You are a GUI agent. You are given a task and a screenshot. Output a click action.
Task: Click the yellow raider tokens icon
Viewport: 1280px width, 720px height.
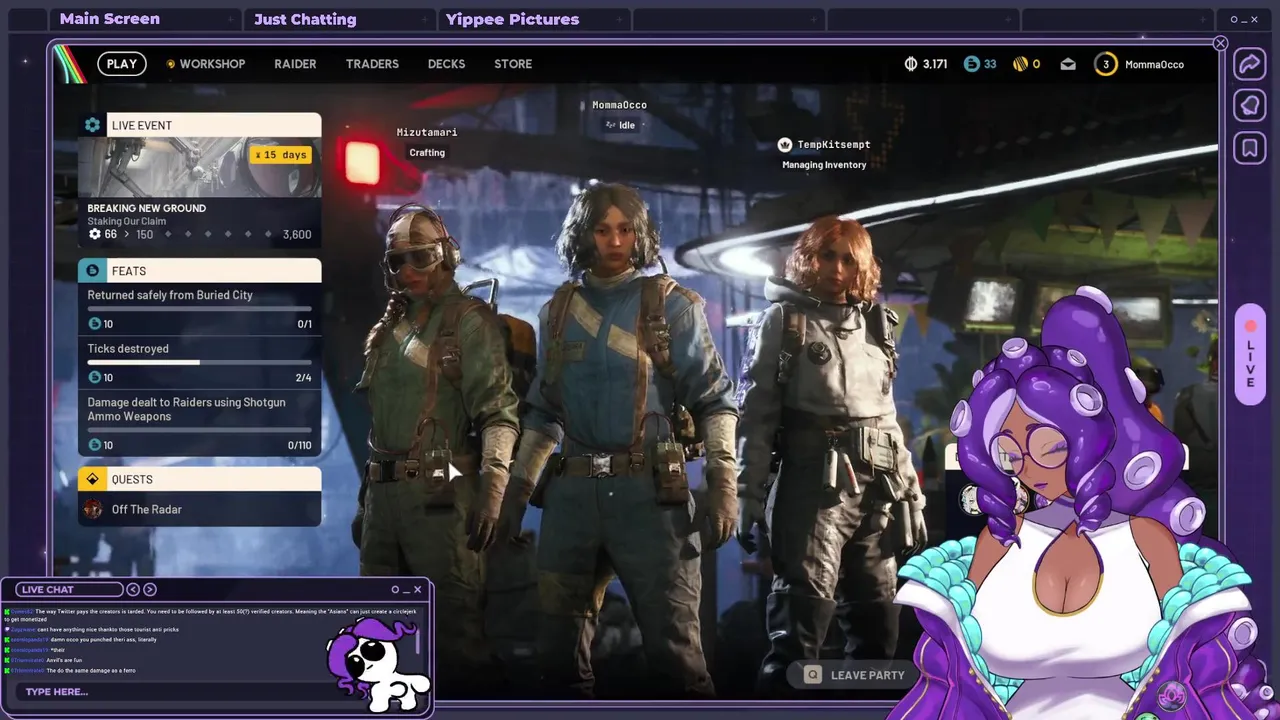click(x=1020, y=64)
